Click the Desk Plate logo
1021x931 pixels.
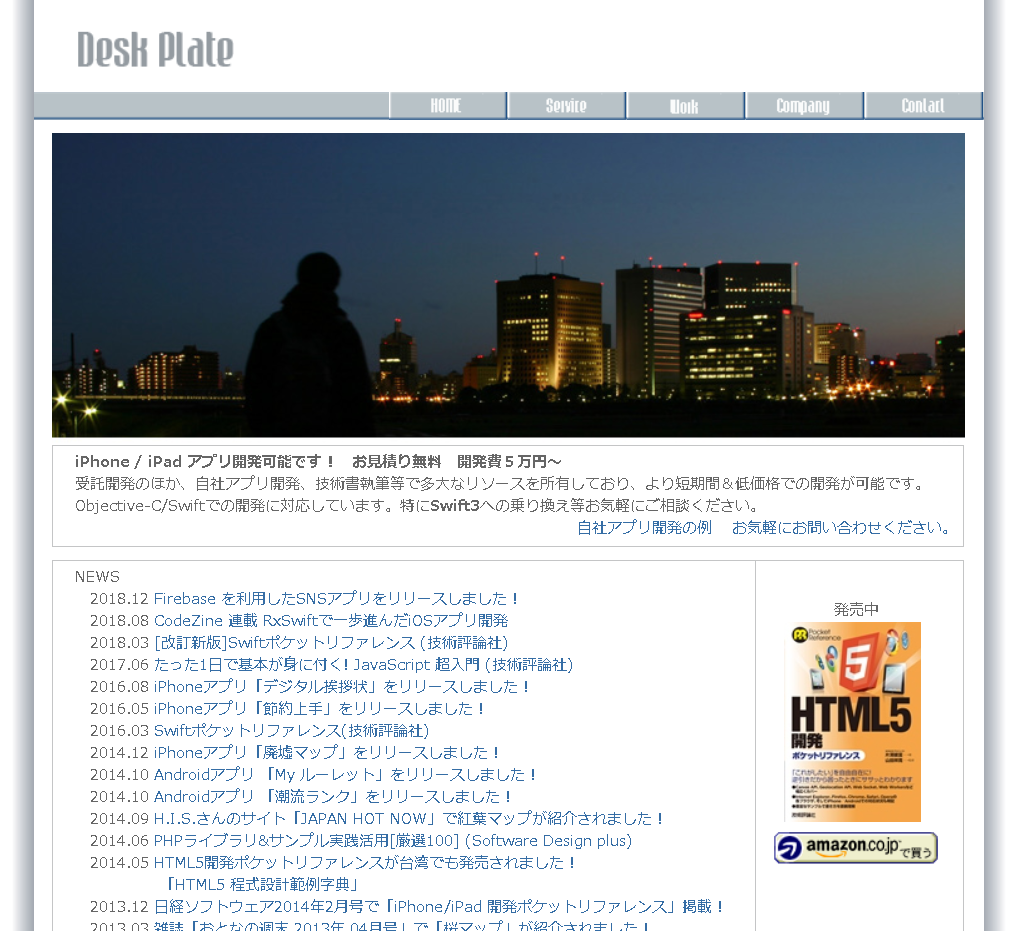click(154, 50)
